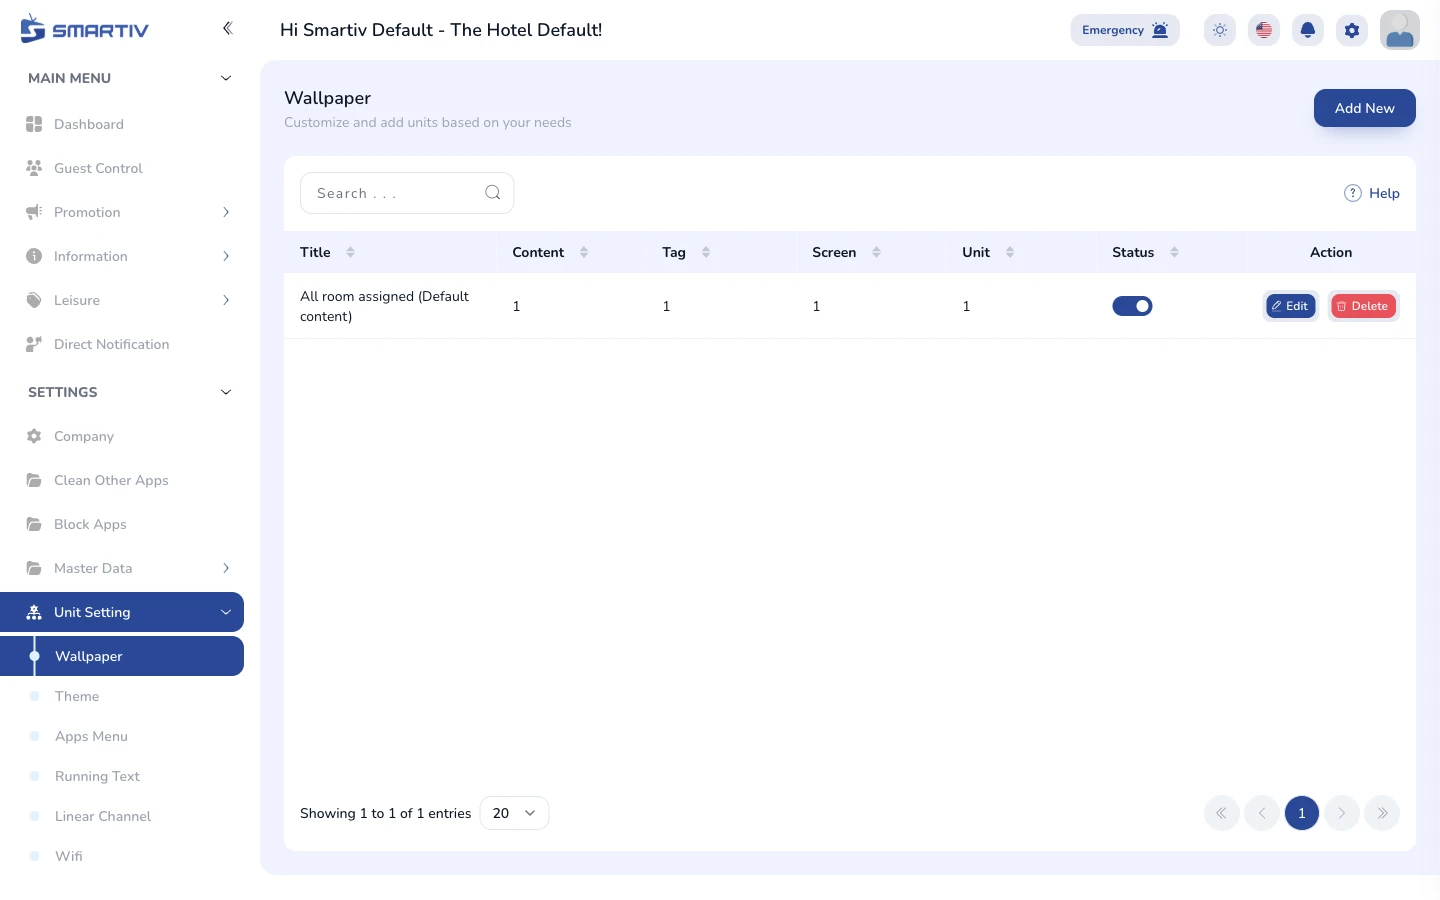1440x900 pixels.
Task: Toggle light mode sun icon
Action: (x=1220, y=30)
